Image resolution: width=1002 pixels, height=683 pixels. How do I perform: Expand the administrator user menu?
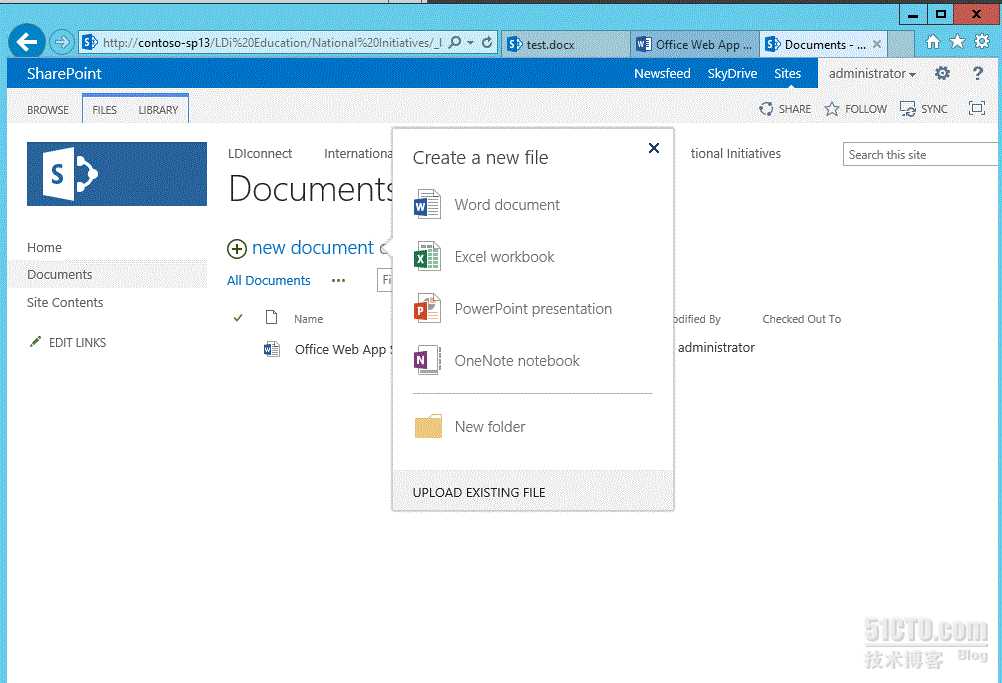pyautogui.click(x=872, y=73)
